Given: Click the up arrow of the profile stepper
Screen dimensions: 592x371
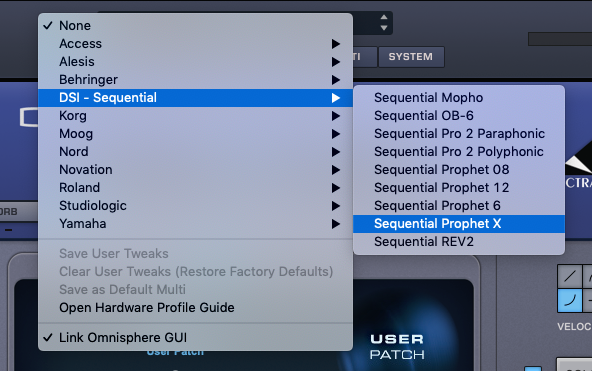Looking at the screenshot, I should [384, 17].
